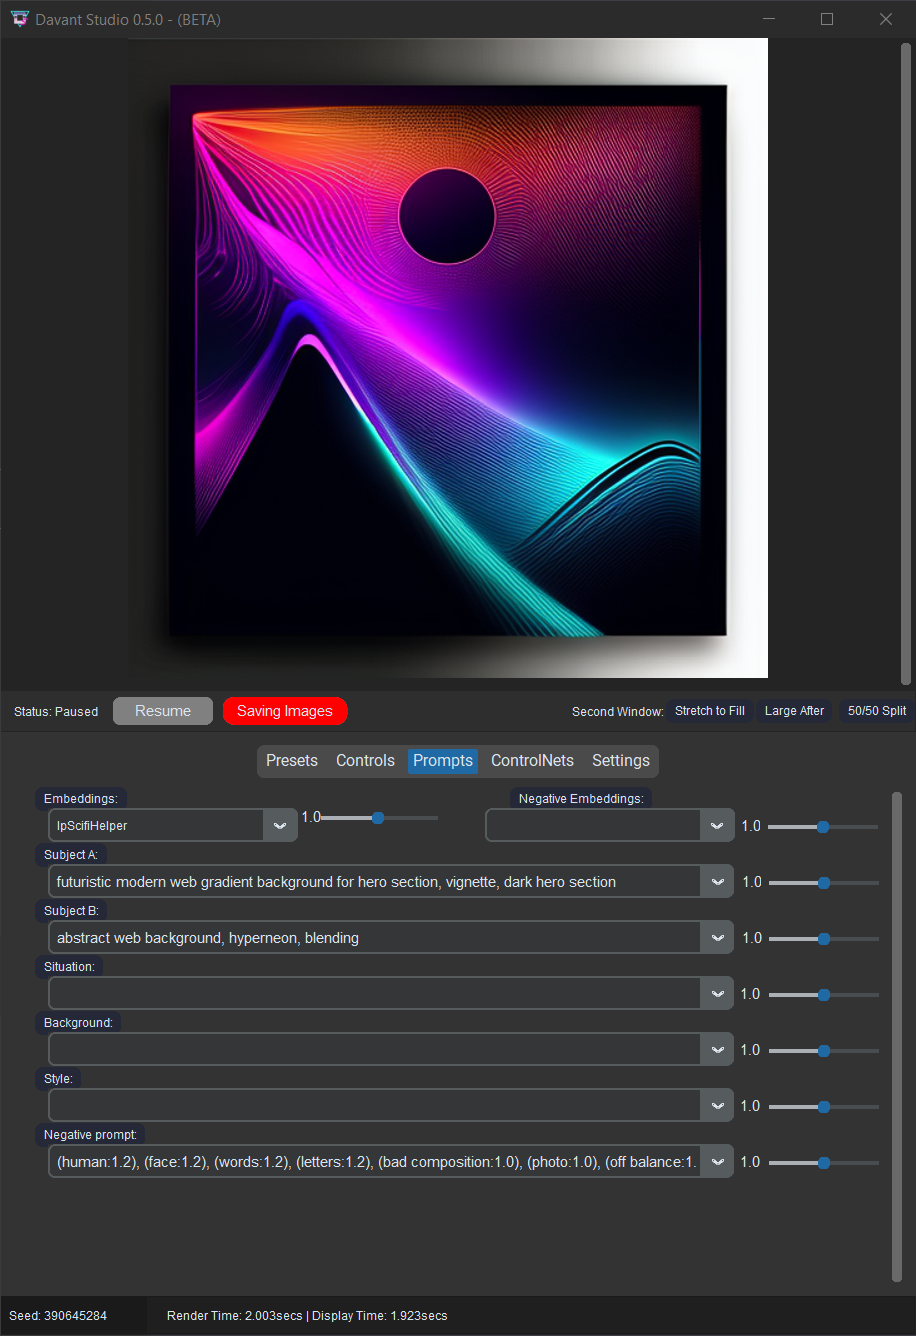Choose Large After for the second window

pyautogui.click(x=794, y=711)
